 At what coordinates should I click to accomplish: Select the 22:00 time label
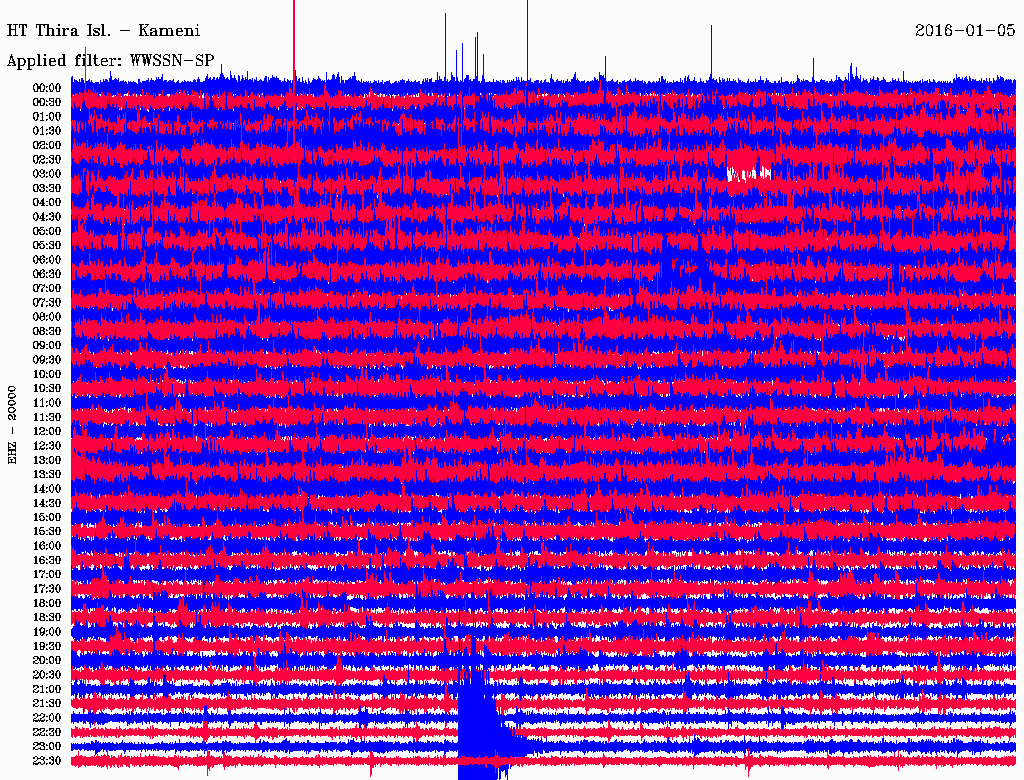pos(47,717)
